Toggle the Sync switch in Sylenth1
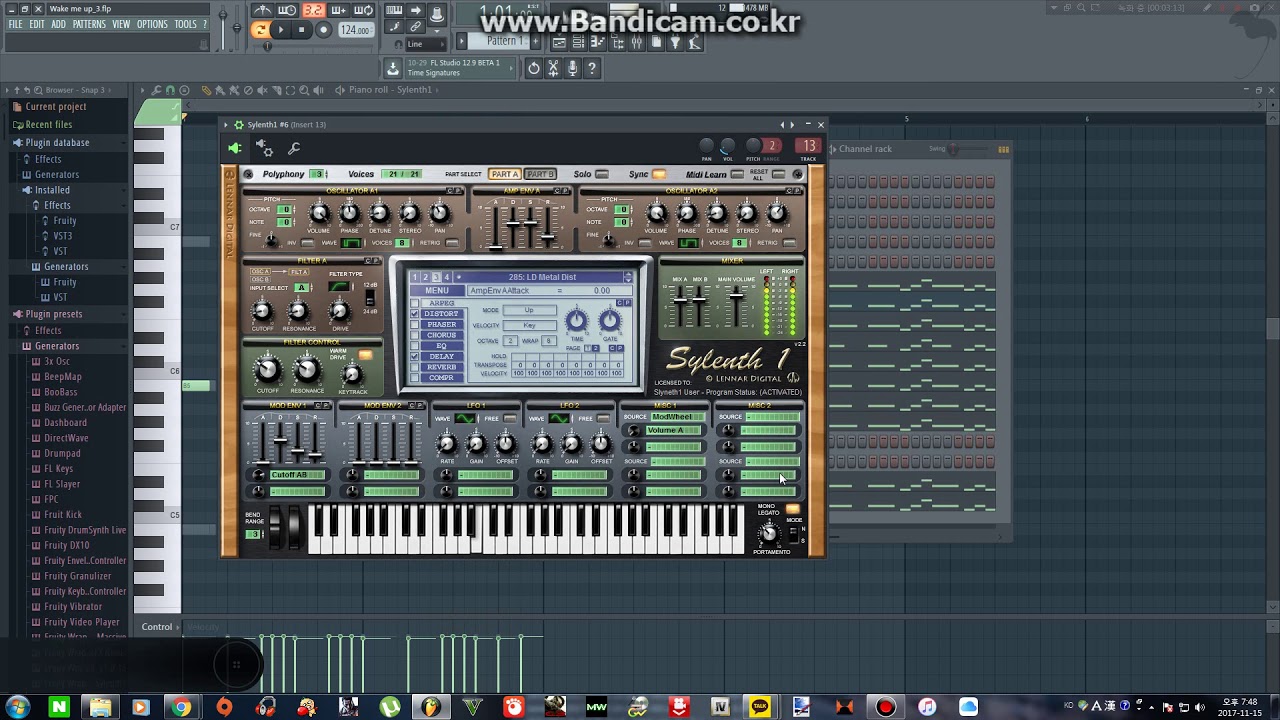 point(659,174)
